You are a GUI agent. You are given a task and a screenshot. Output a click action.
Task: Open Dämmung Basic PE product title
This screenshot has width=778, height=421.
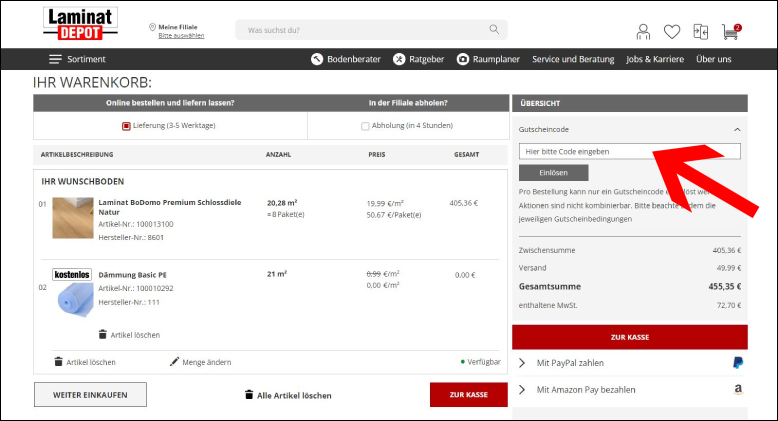click(132, 275)
